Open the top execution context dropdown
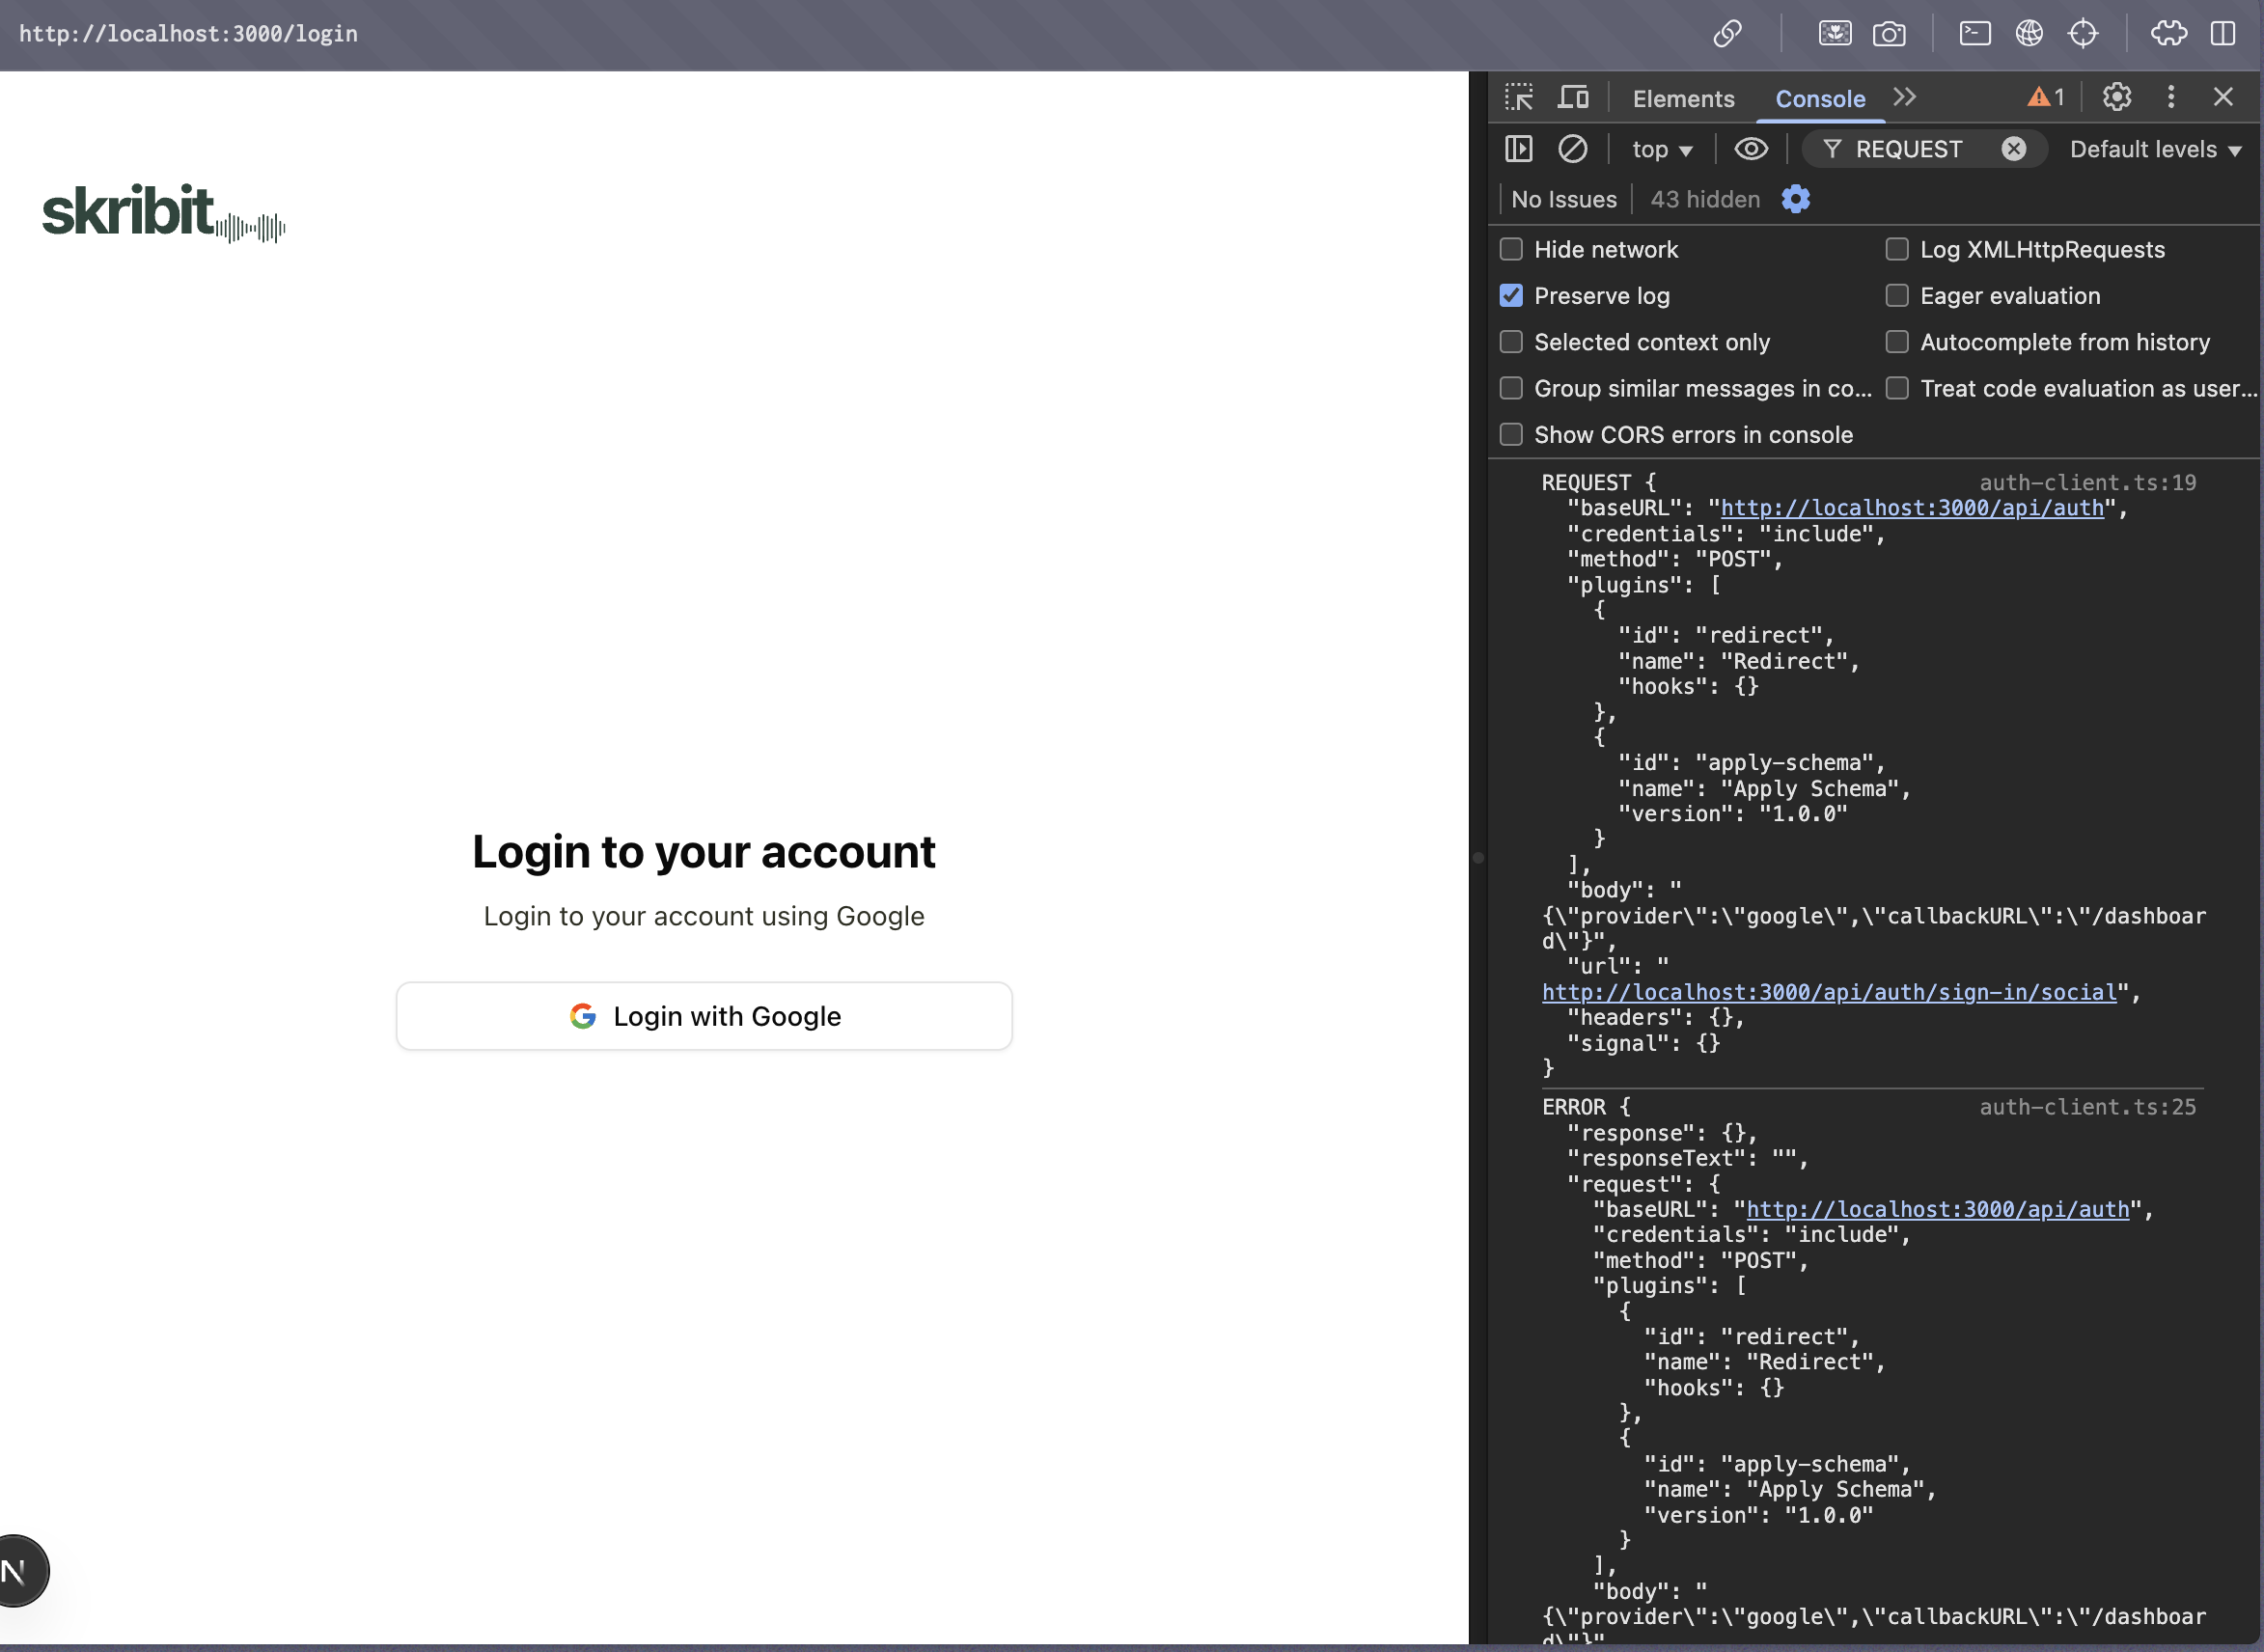 click(x=1661, y=149)
